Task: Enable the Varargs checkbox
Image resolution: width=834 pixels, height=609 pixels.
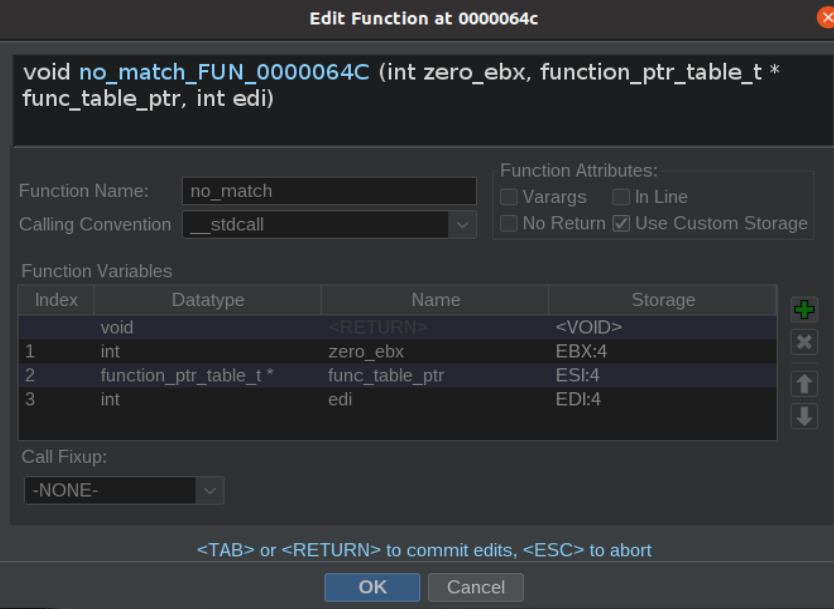Action: coord(508,197)
